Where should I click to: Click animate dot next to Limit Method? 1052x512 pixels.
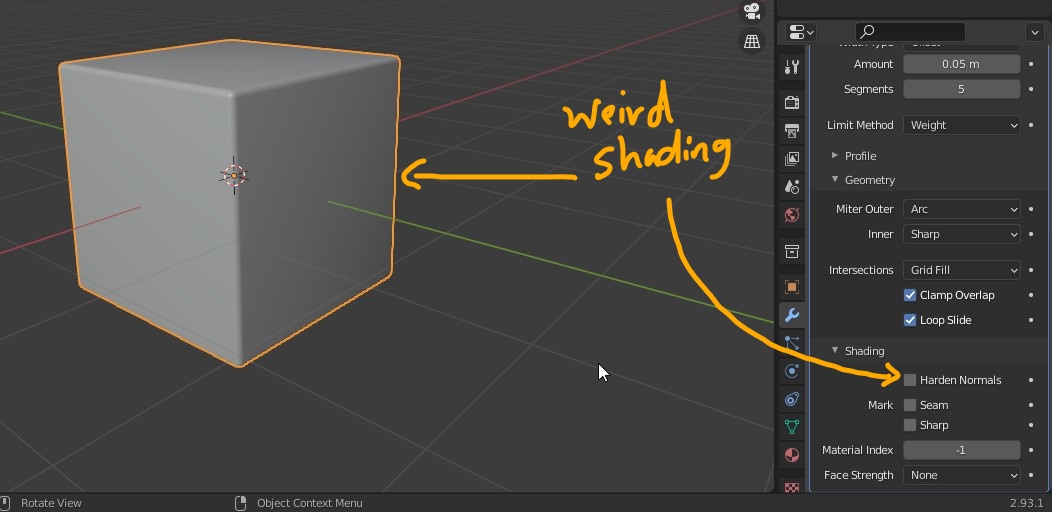pos(1031,125)
